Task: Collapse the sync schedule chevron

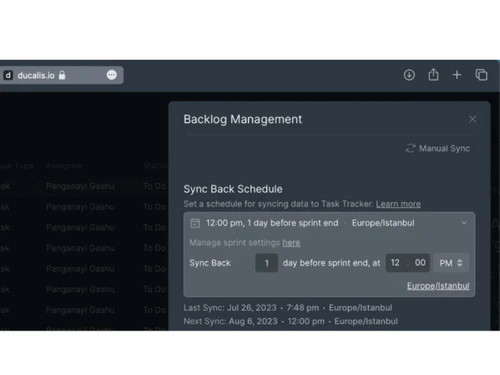Action: (x=464, y=223)
